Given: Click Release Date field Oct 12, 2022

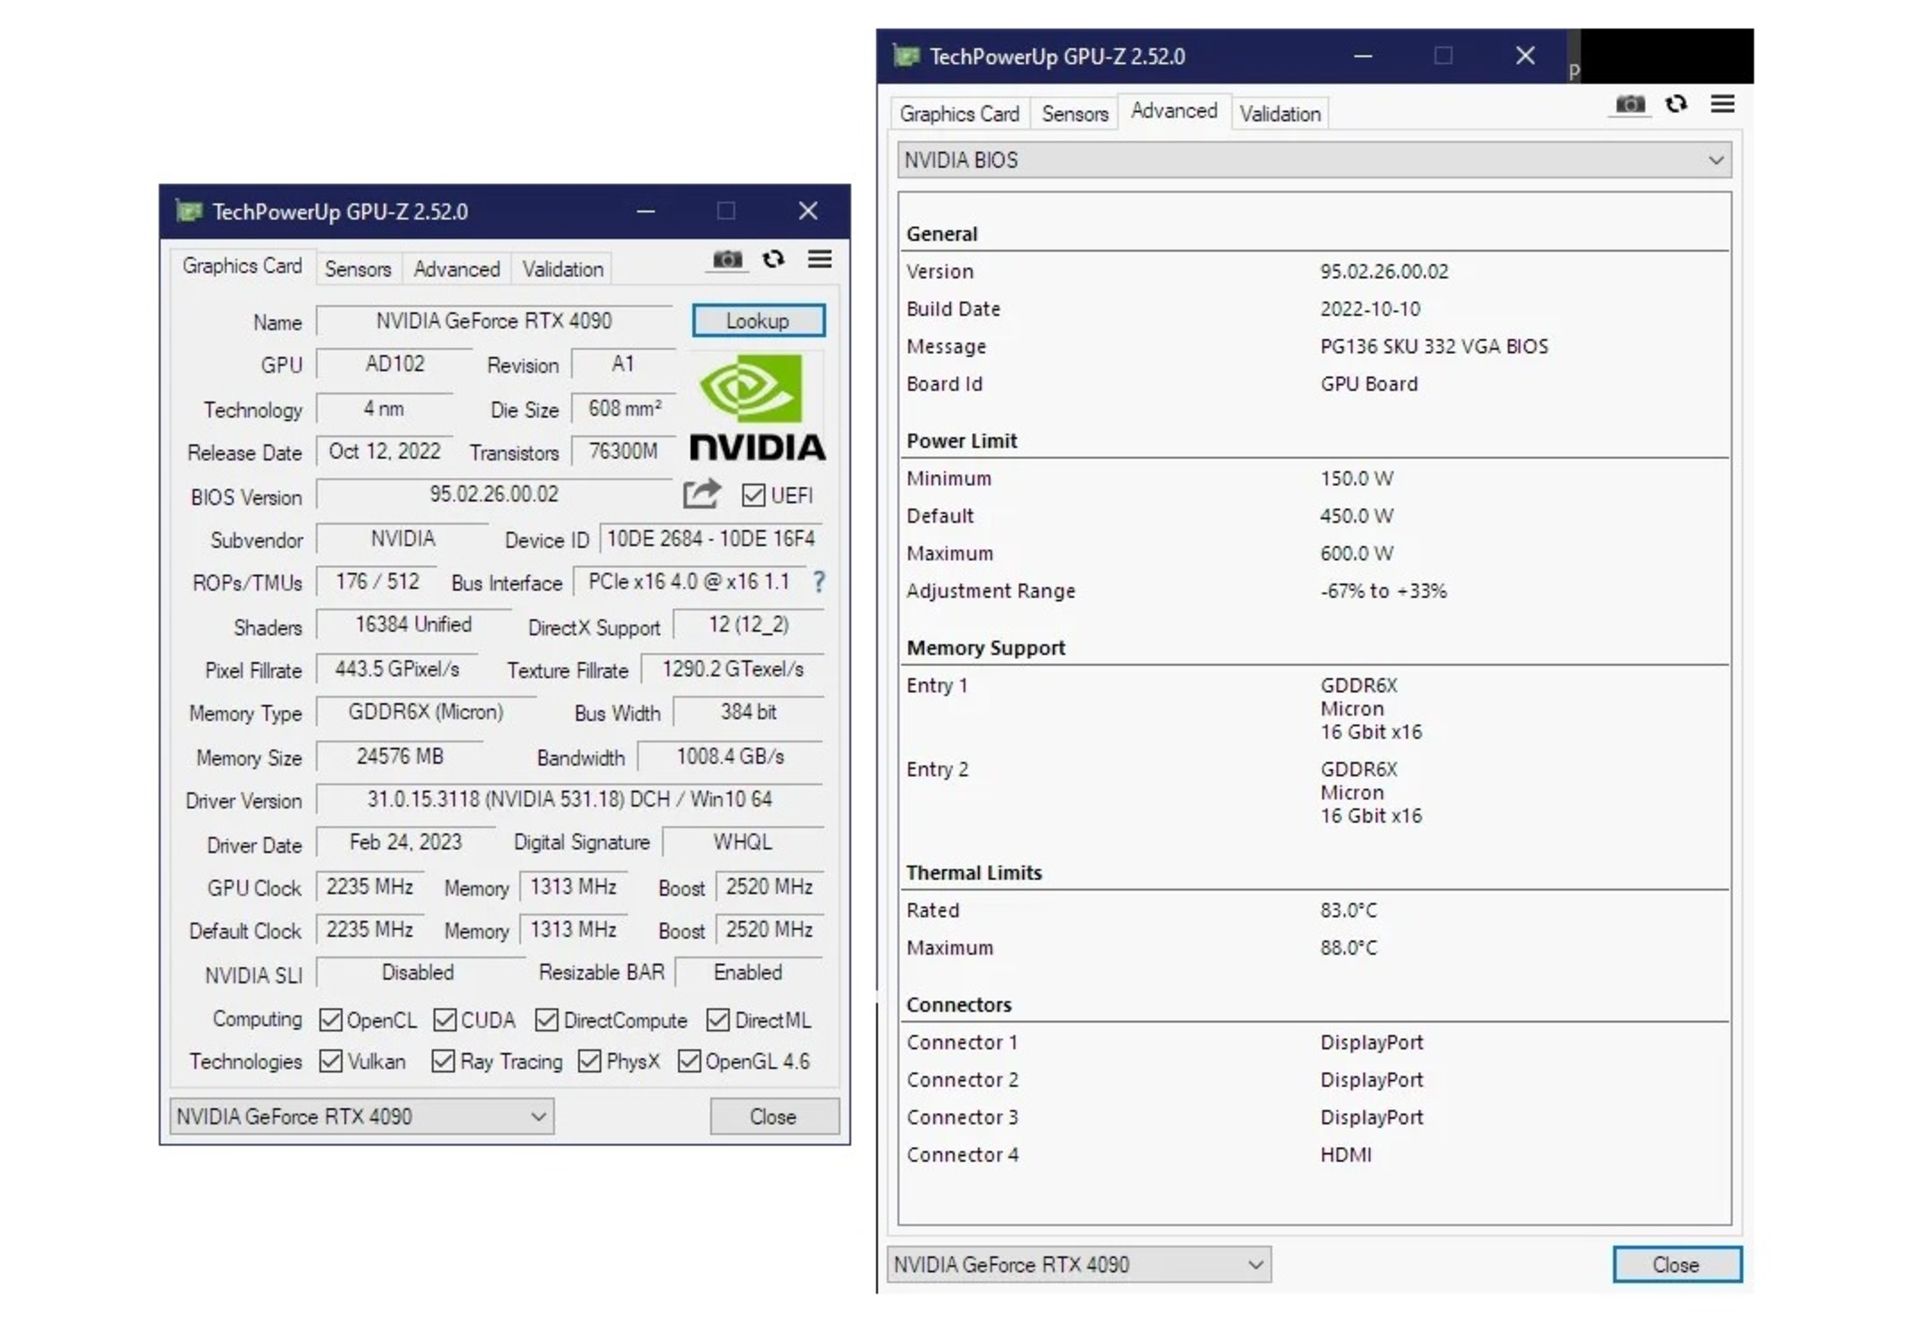Looking at the screenshot, I should (x=385, y=452).
